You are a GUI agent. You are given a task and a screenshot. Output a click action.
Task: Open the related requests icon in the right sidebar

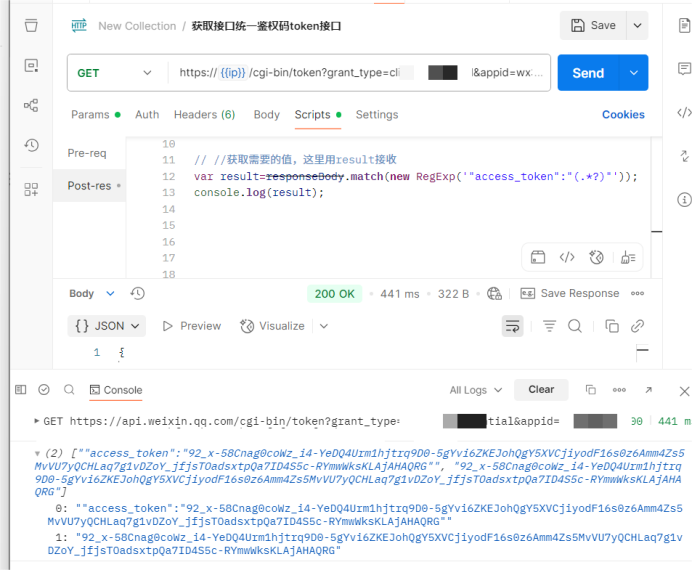(684, 156)
